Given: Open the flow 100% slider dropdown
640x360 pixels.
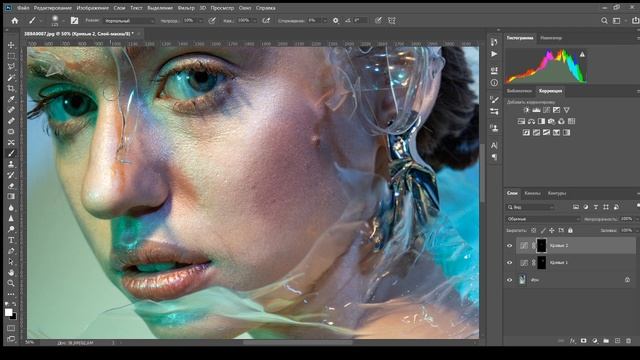Looking at the screenshot, I should pos(255,21).
